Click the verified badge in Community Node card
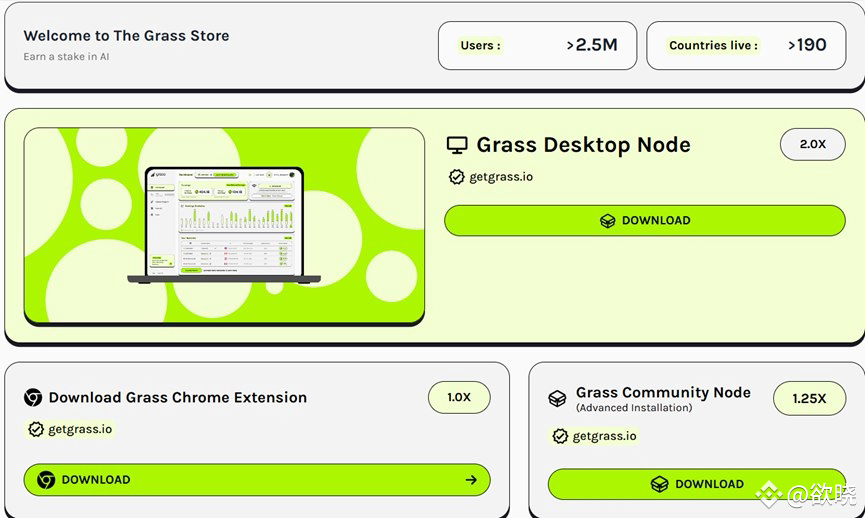This screenshot has height=518, width=865. tap(560, 436)
